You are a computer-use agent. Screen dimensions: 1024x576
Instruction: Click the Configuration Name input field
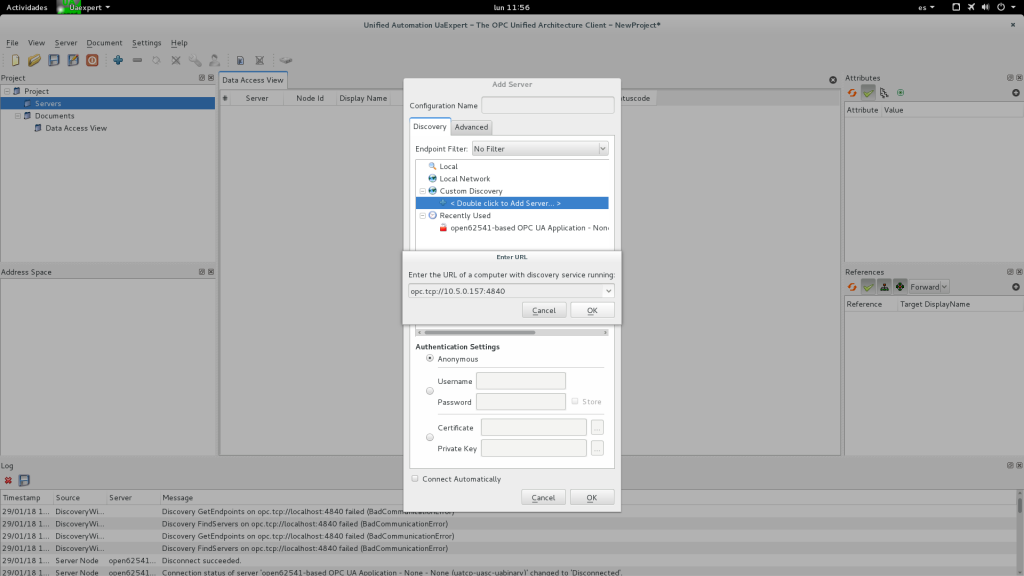[x=547, y=105]
